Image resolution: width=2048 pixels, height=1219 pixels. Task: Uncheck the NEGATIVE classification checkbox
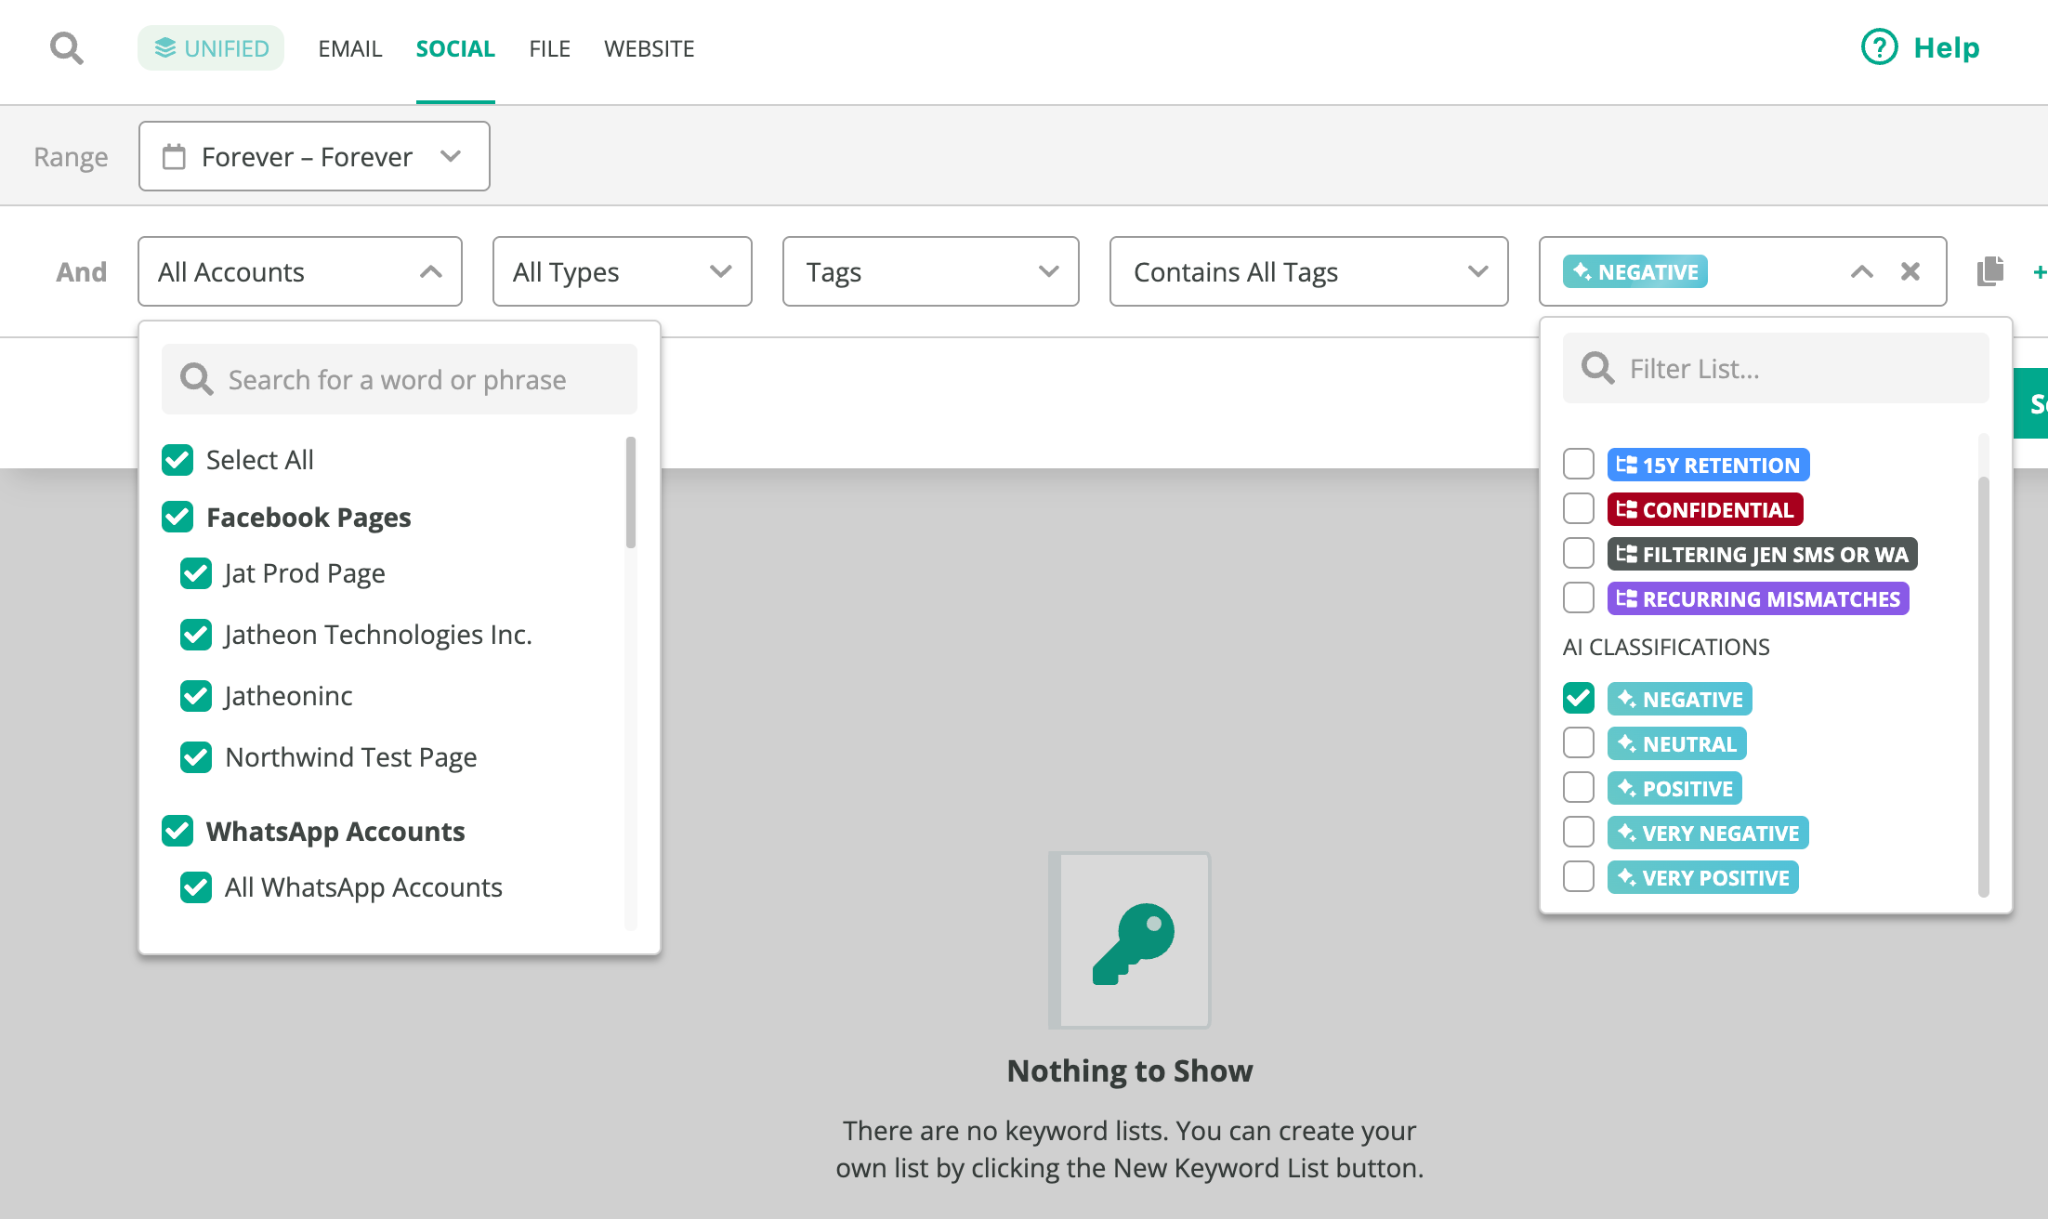point(1579,698)
